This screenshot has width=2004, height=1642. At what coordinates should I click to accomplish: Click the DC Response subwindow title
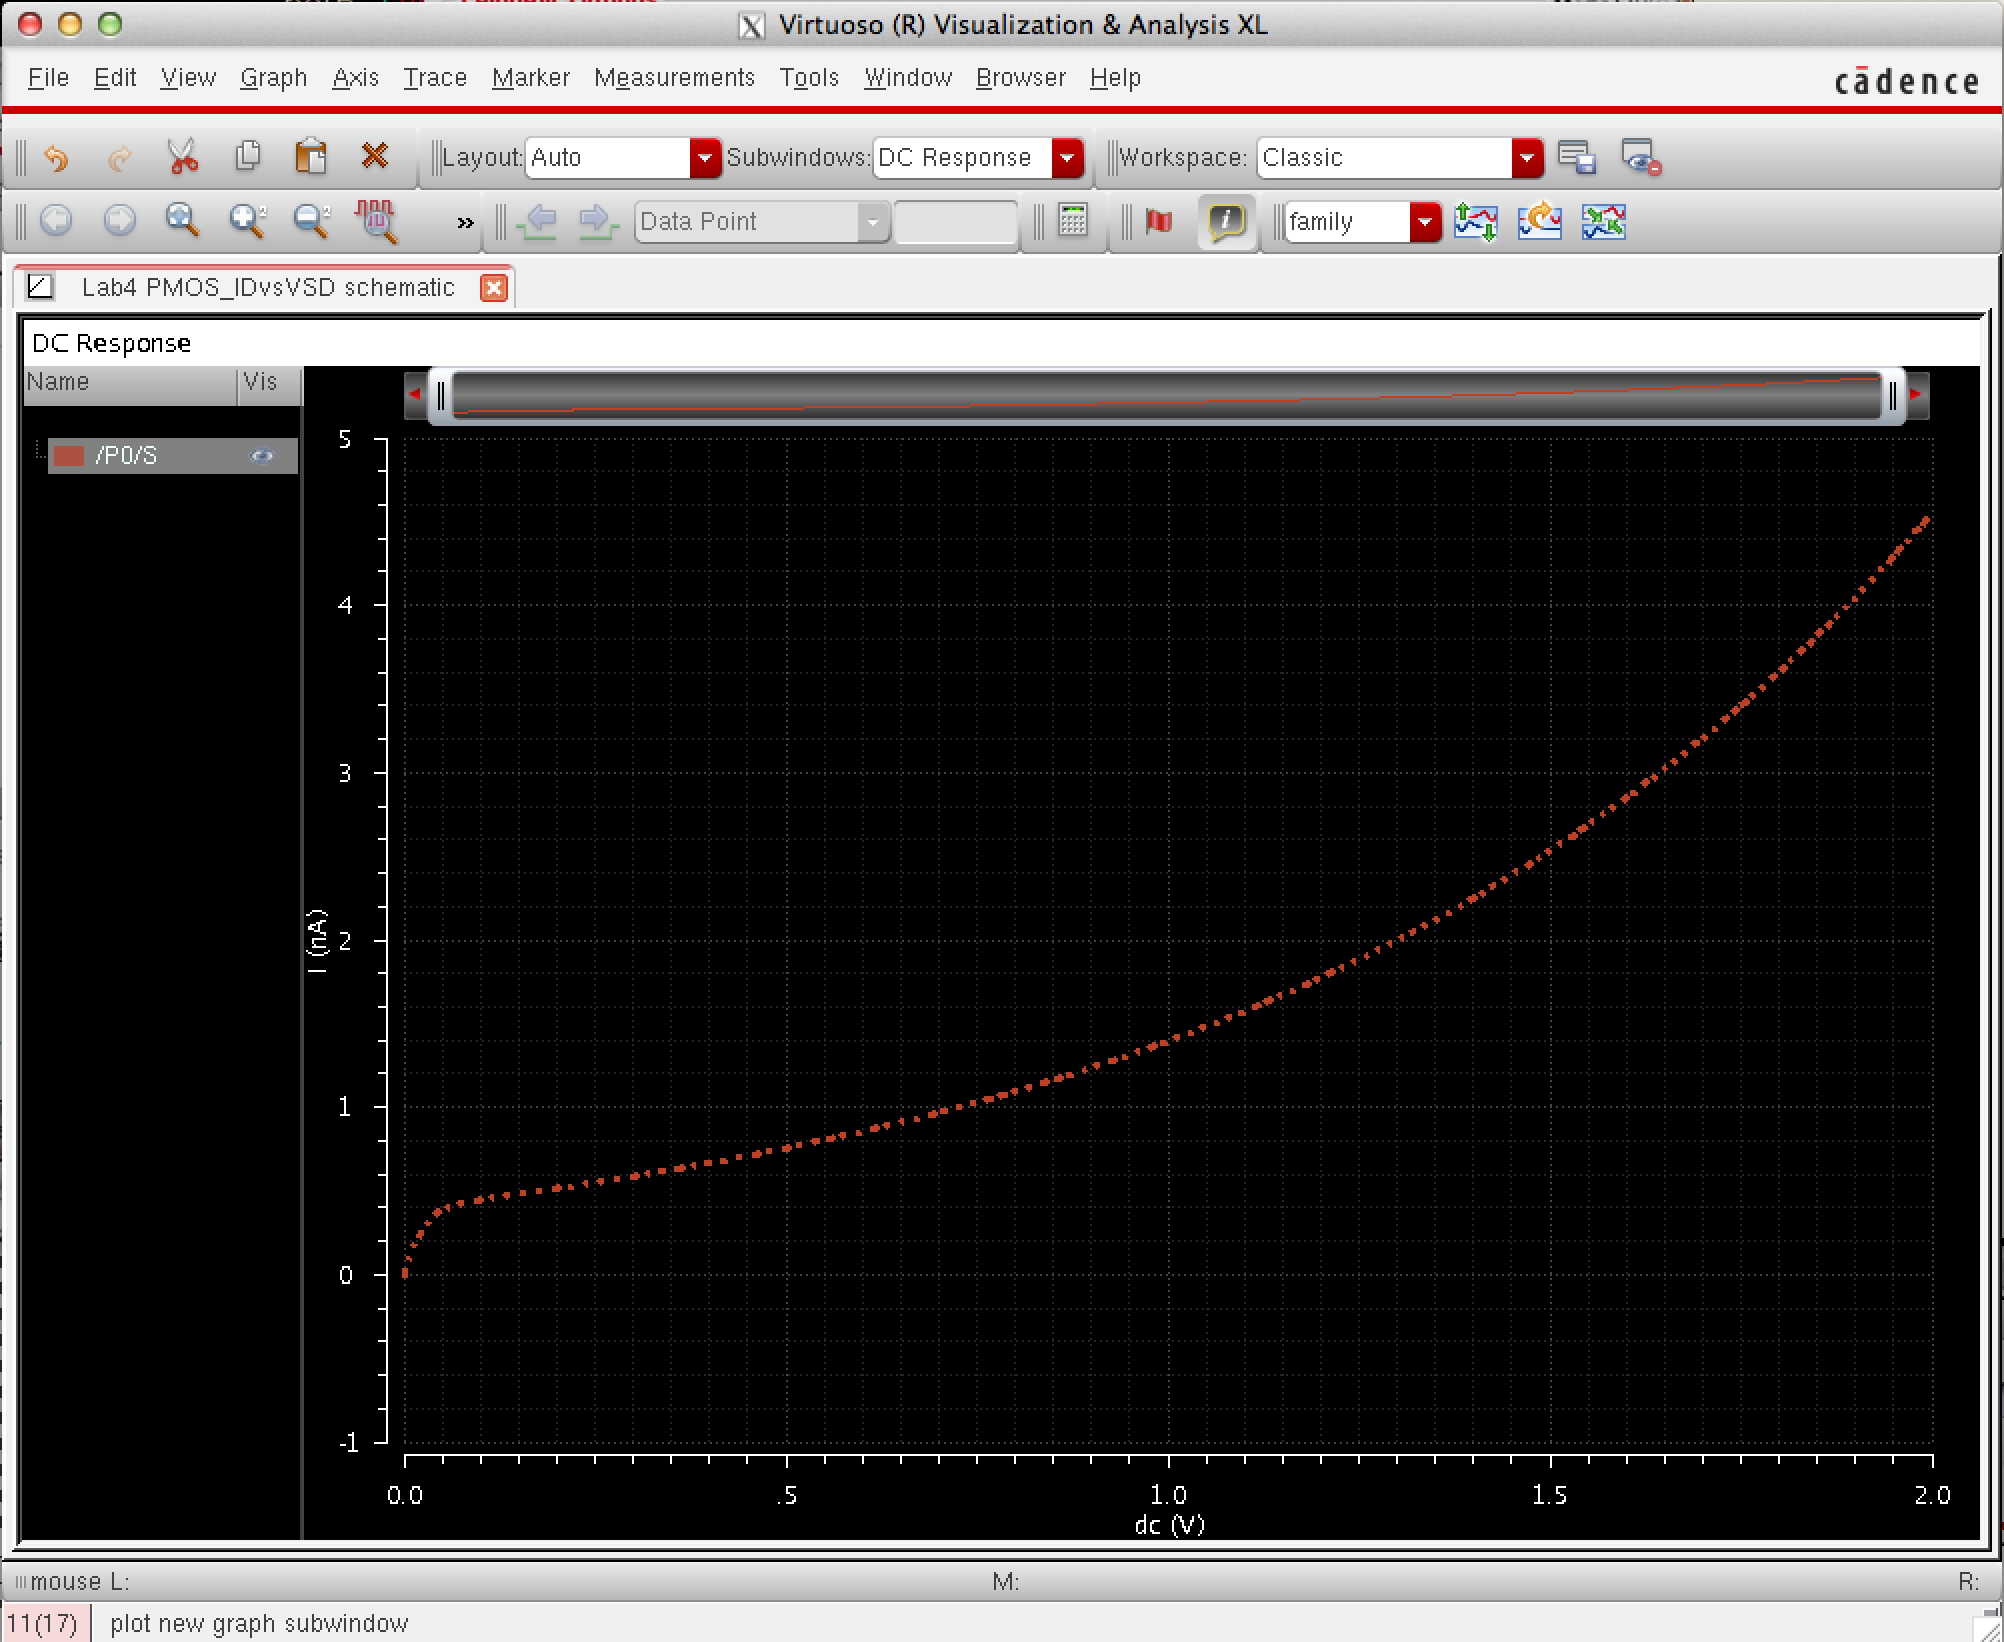tap(111, 343)
